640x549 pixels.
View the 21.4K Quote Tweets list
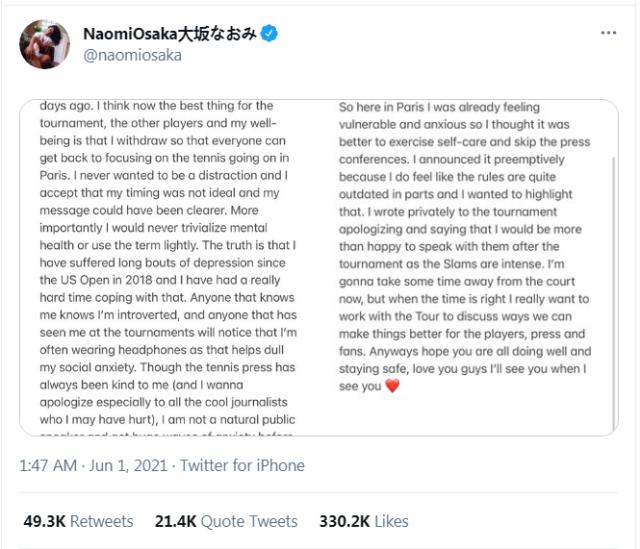[226, 521]
